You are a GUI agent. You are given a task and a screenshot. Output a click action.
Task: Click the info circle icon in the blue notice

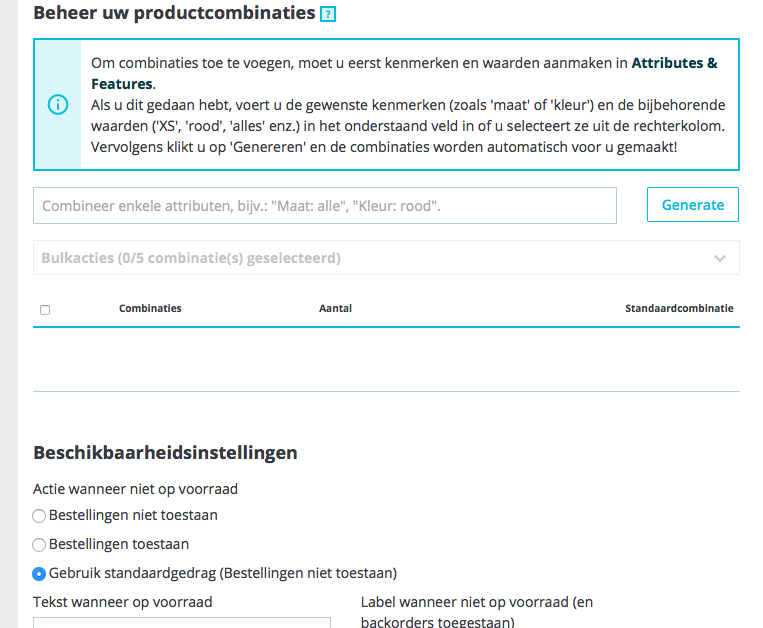(58, 105)
